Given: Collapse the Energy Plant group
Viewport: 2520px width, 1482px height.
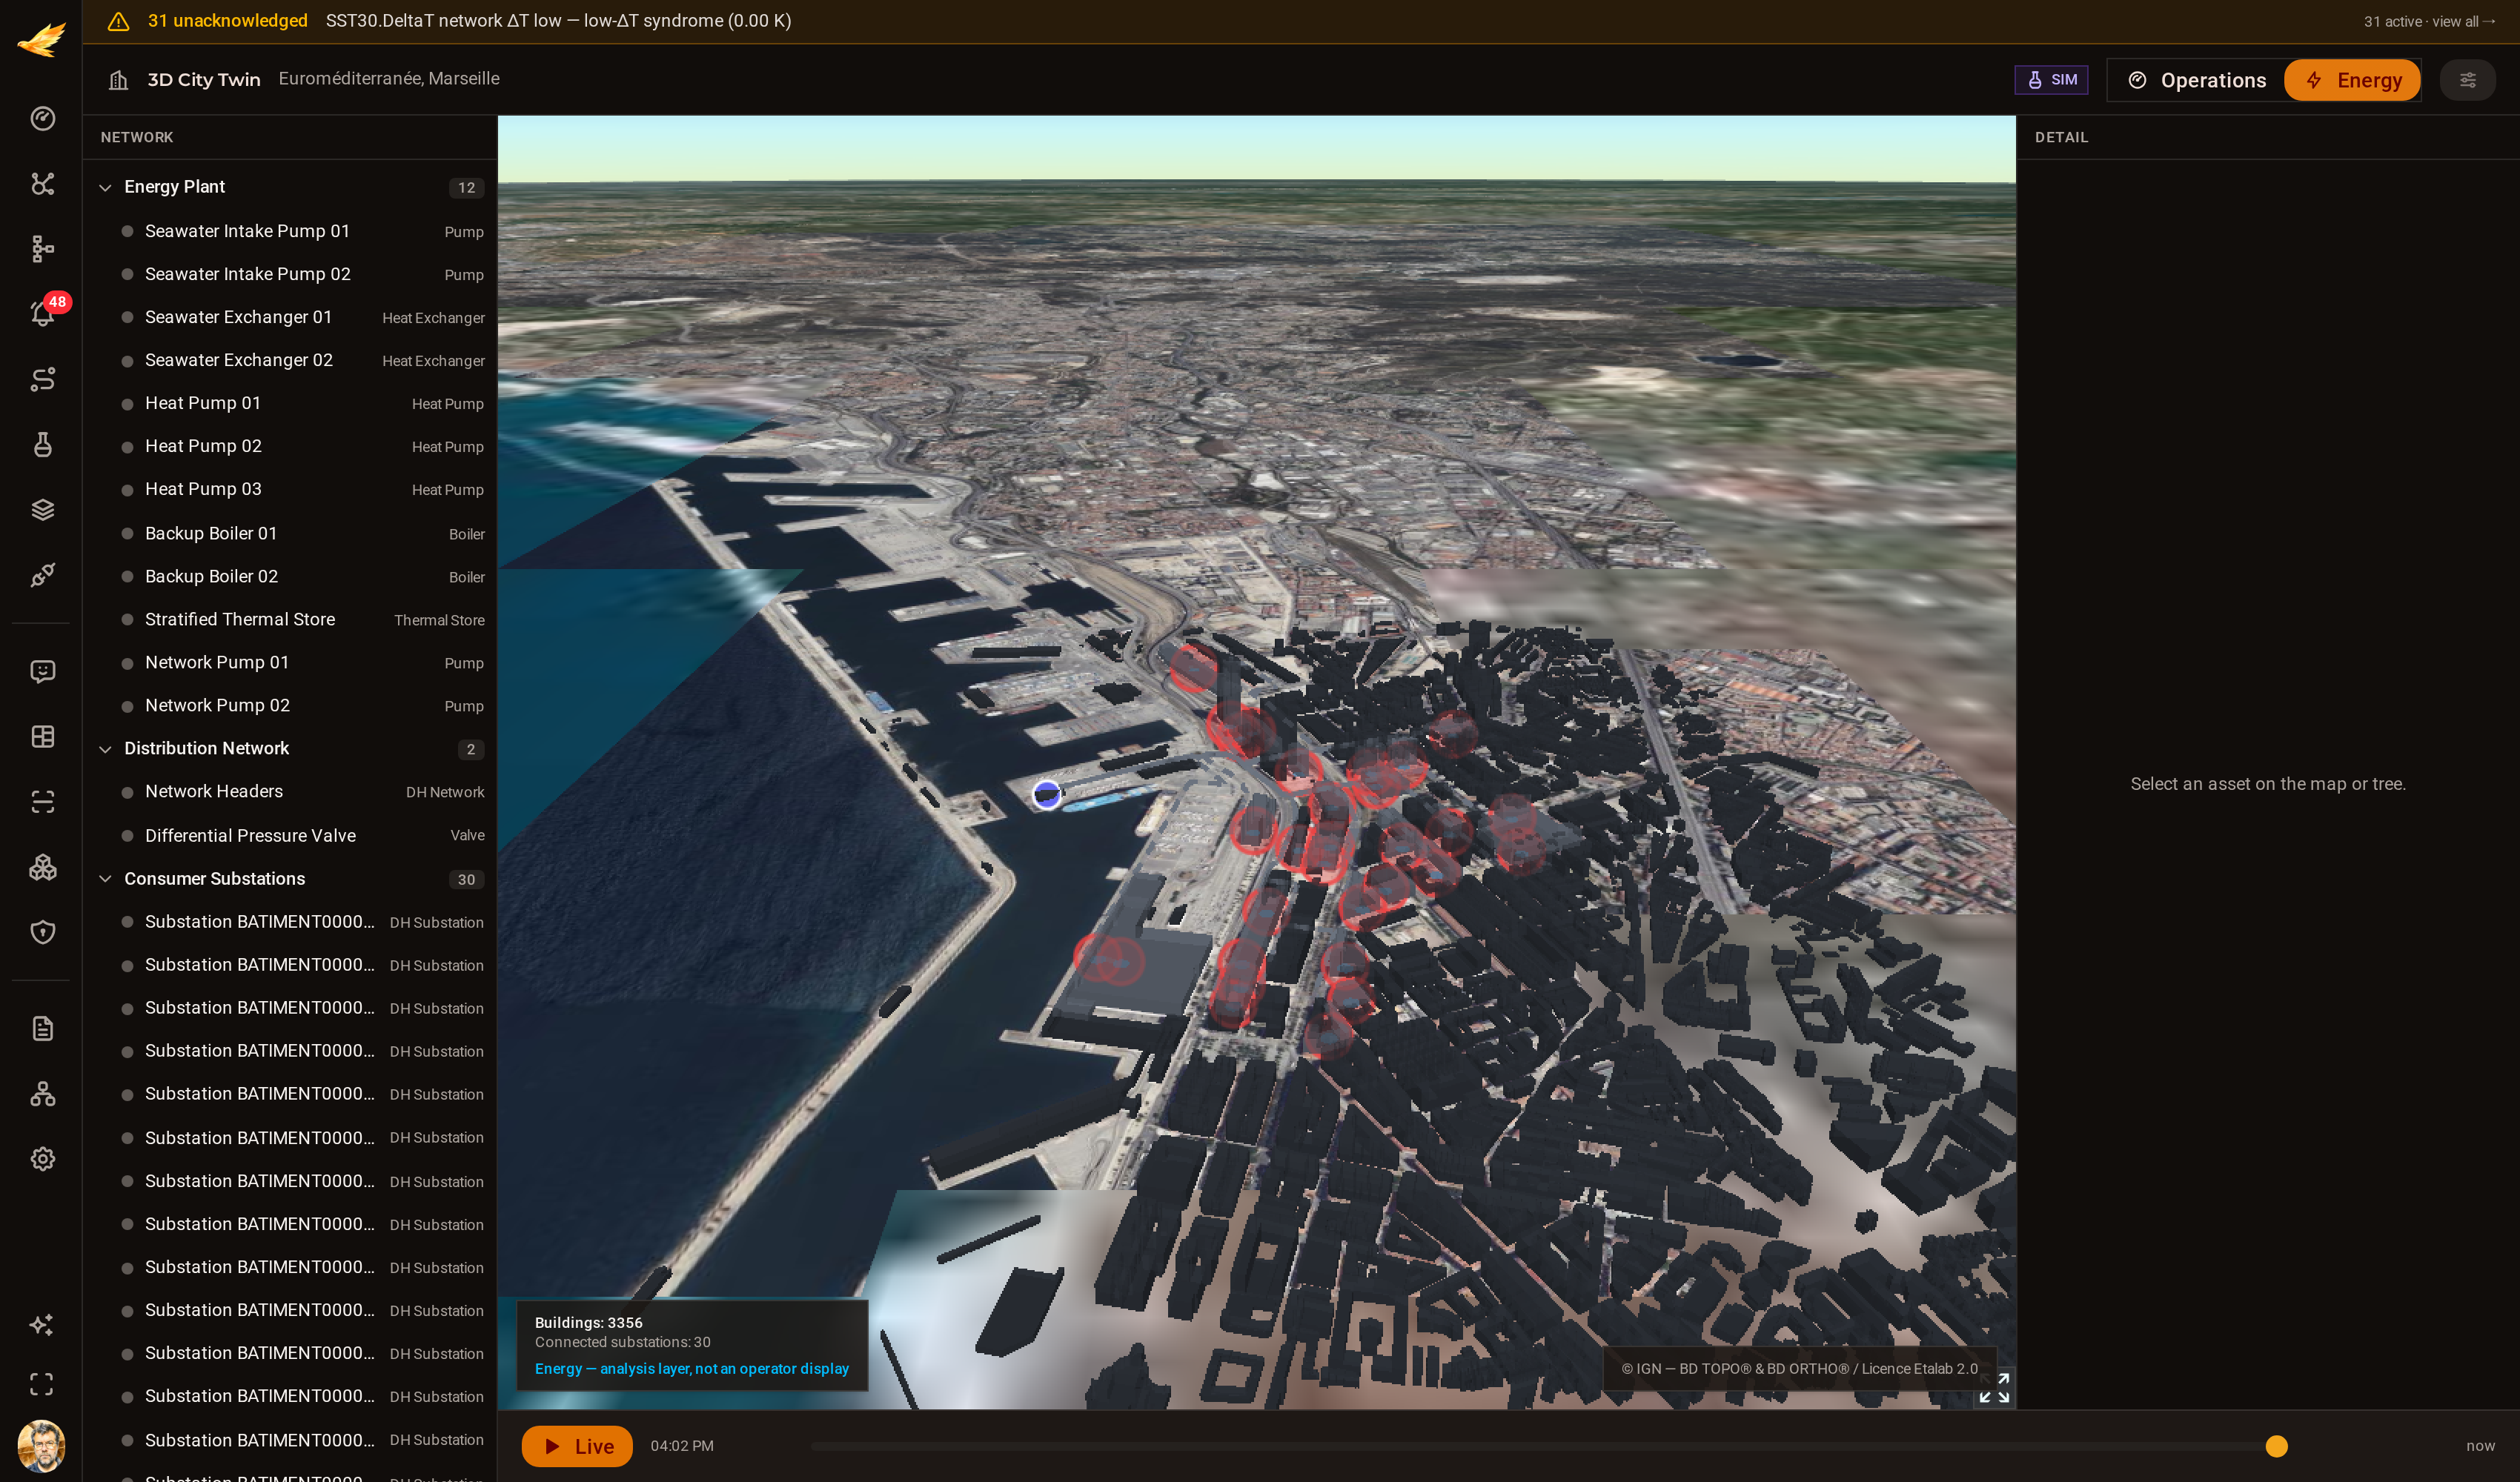Looking at the screenshot, I should point(105,187).
